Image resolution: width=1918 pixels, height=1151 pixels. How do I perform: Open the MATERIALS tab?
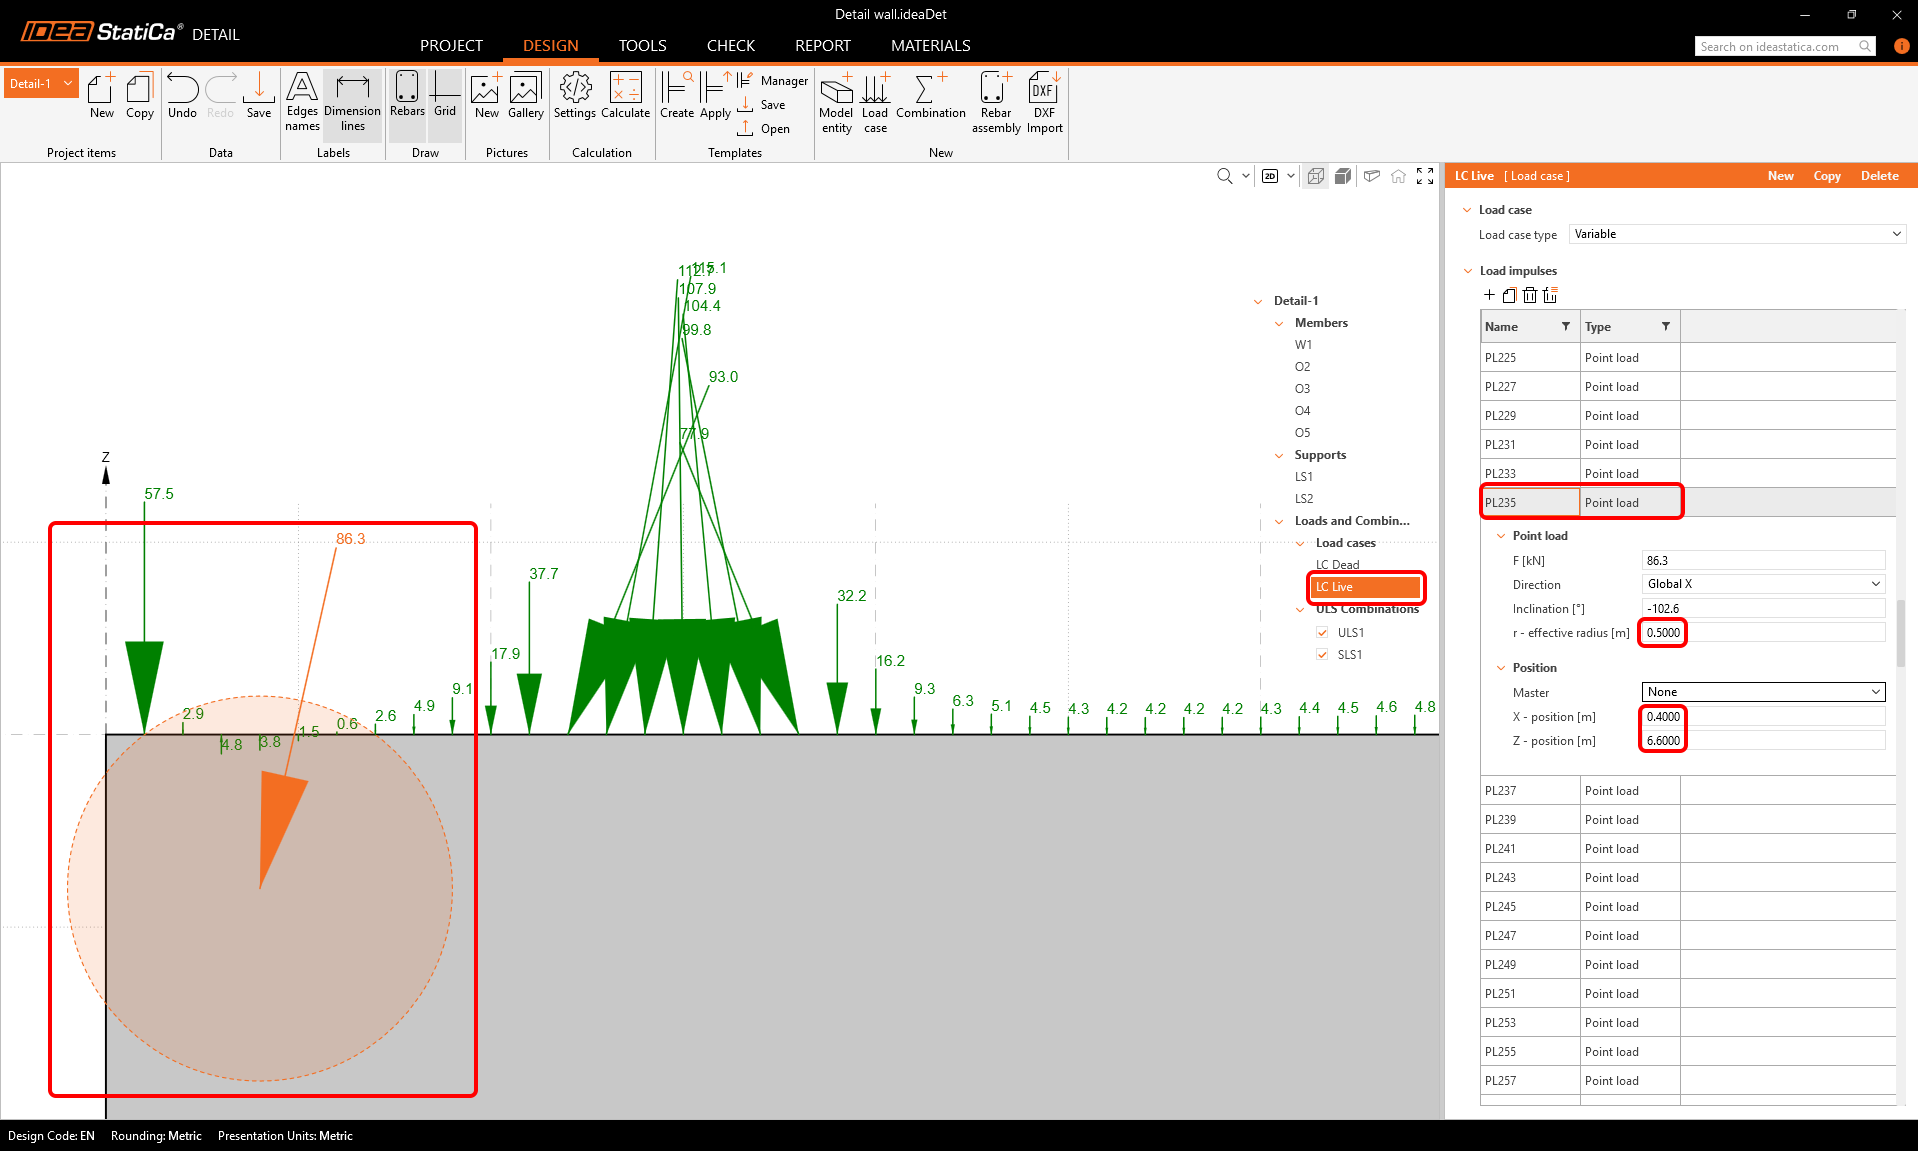click(930, 46)
